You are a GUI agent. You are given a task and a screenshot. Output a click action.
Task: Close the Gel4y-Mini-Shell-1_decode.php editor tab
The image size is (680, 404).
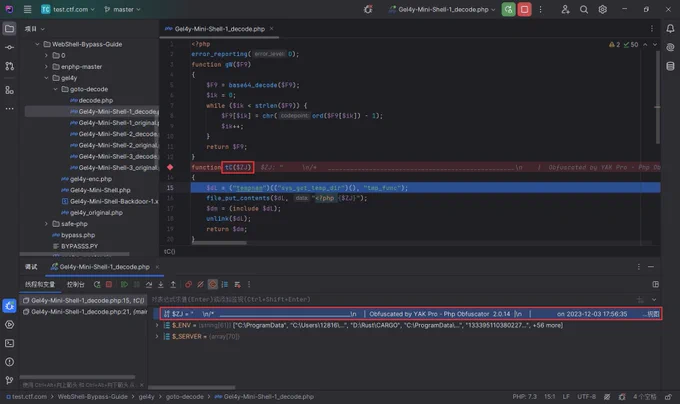point(271,29)
